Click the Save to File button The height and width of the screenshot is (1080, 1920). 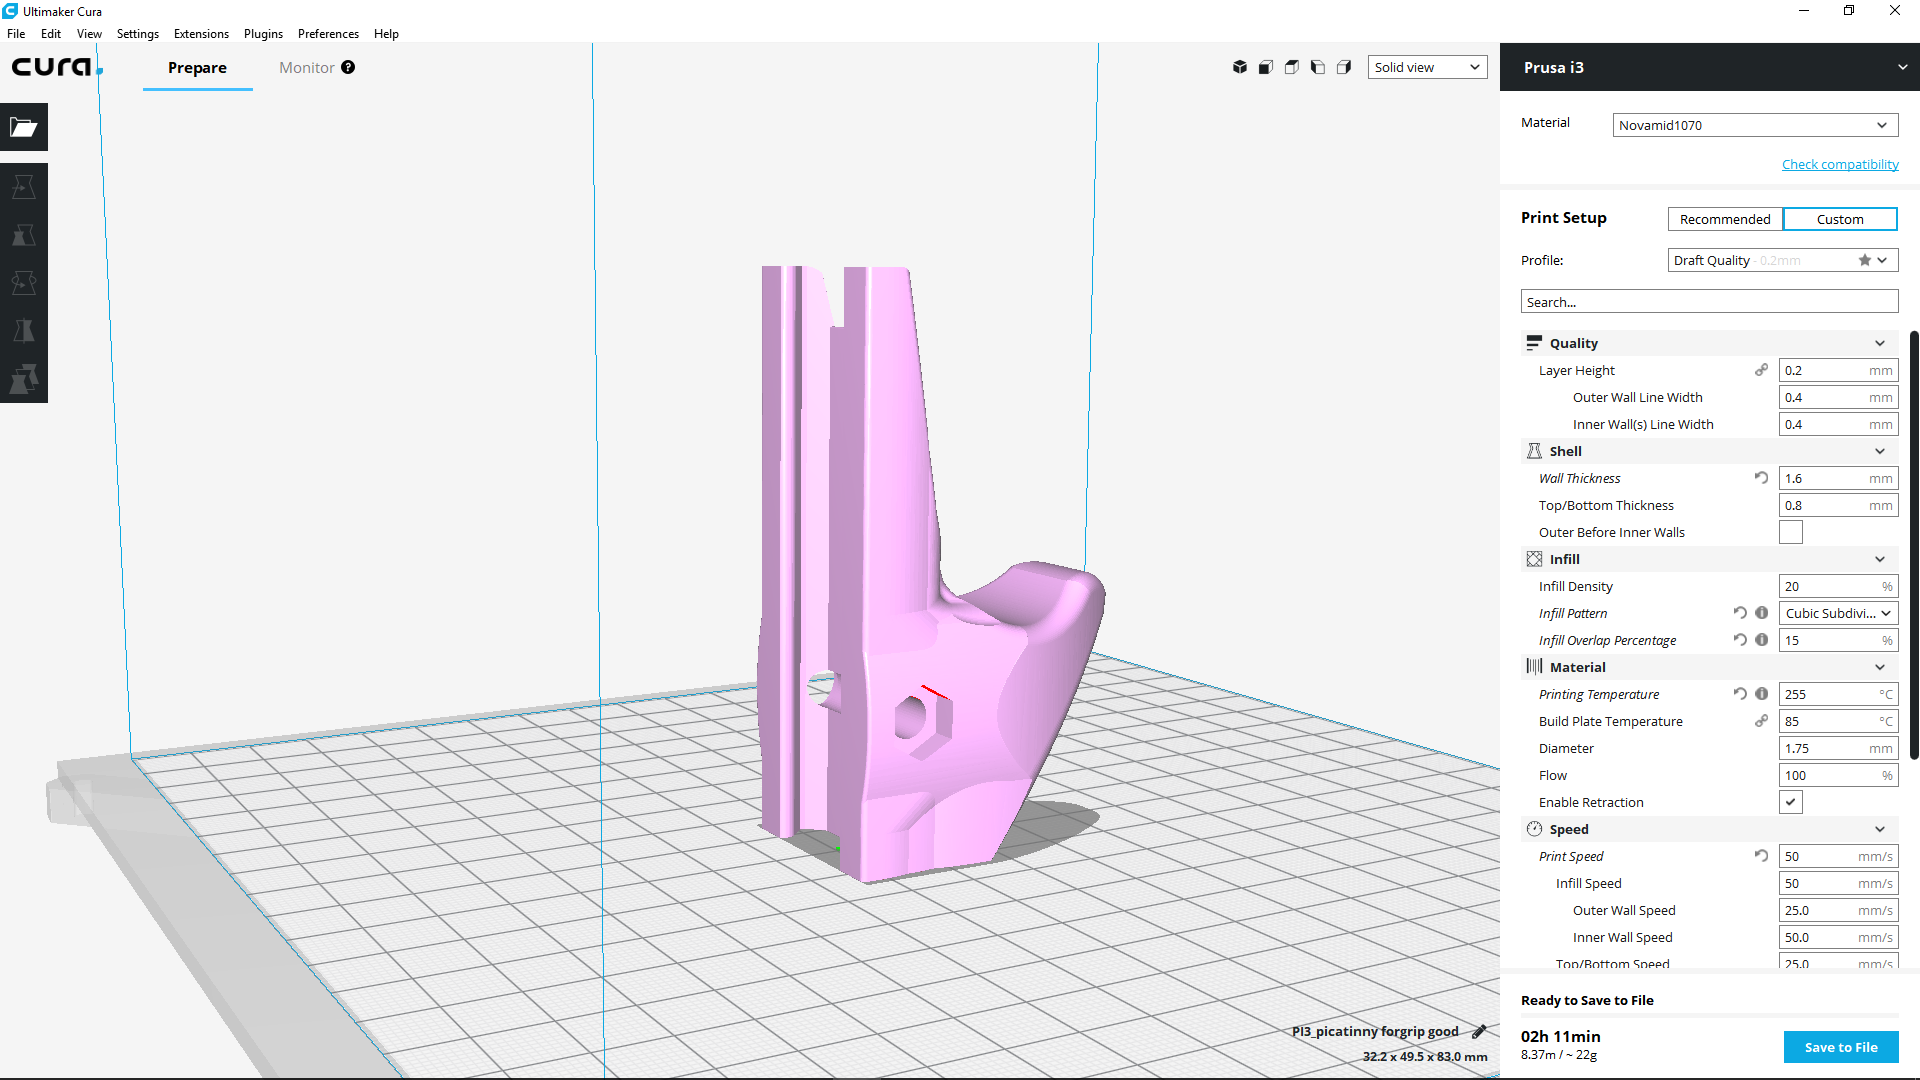click(x=1841, y=1047)
